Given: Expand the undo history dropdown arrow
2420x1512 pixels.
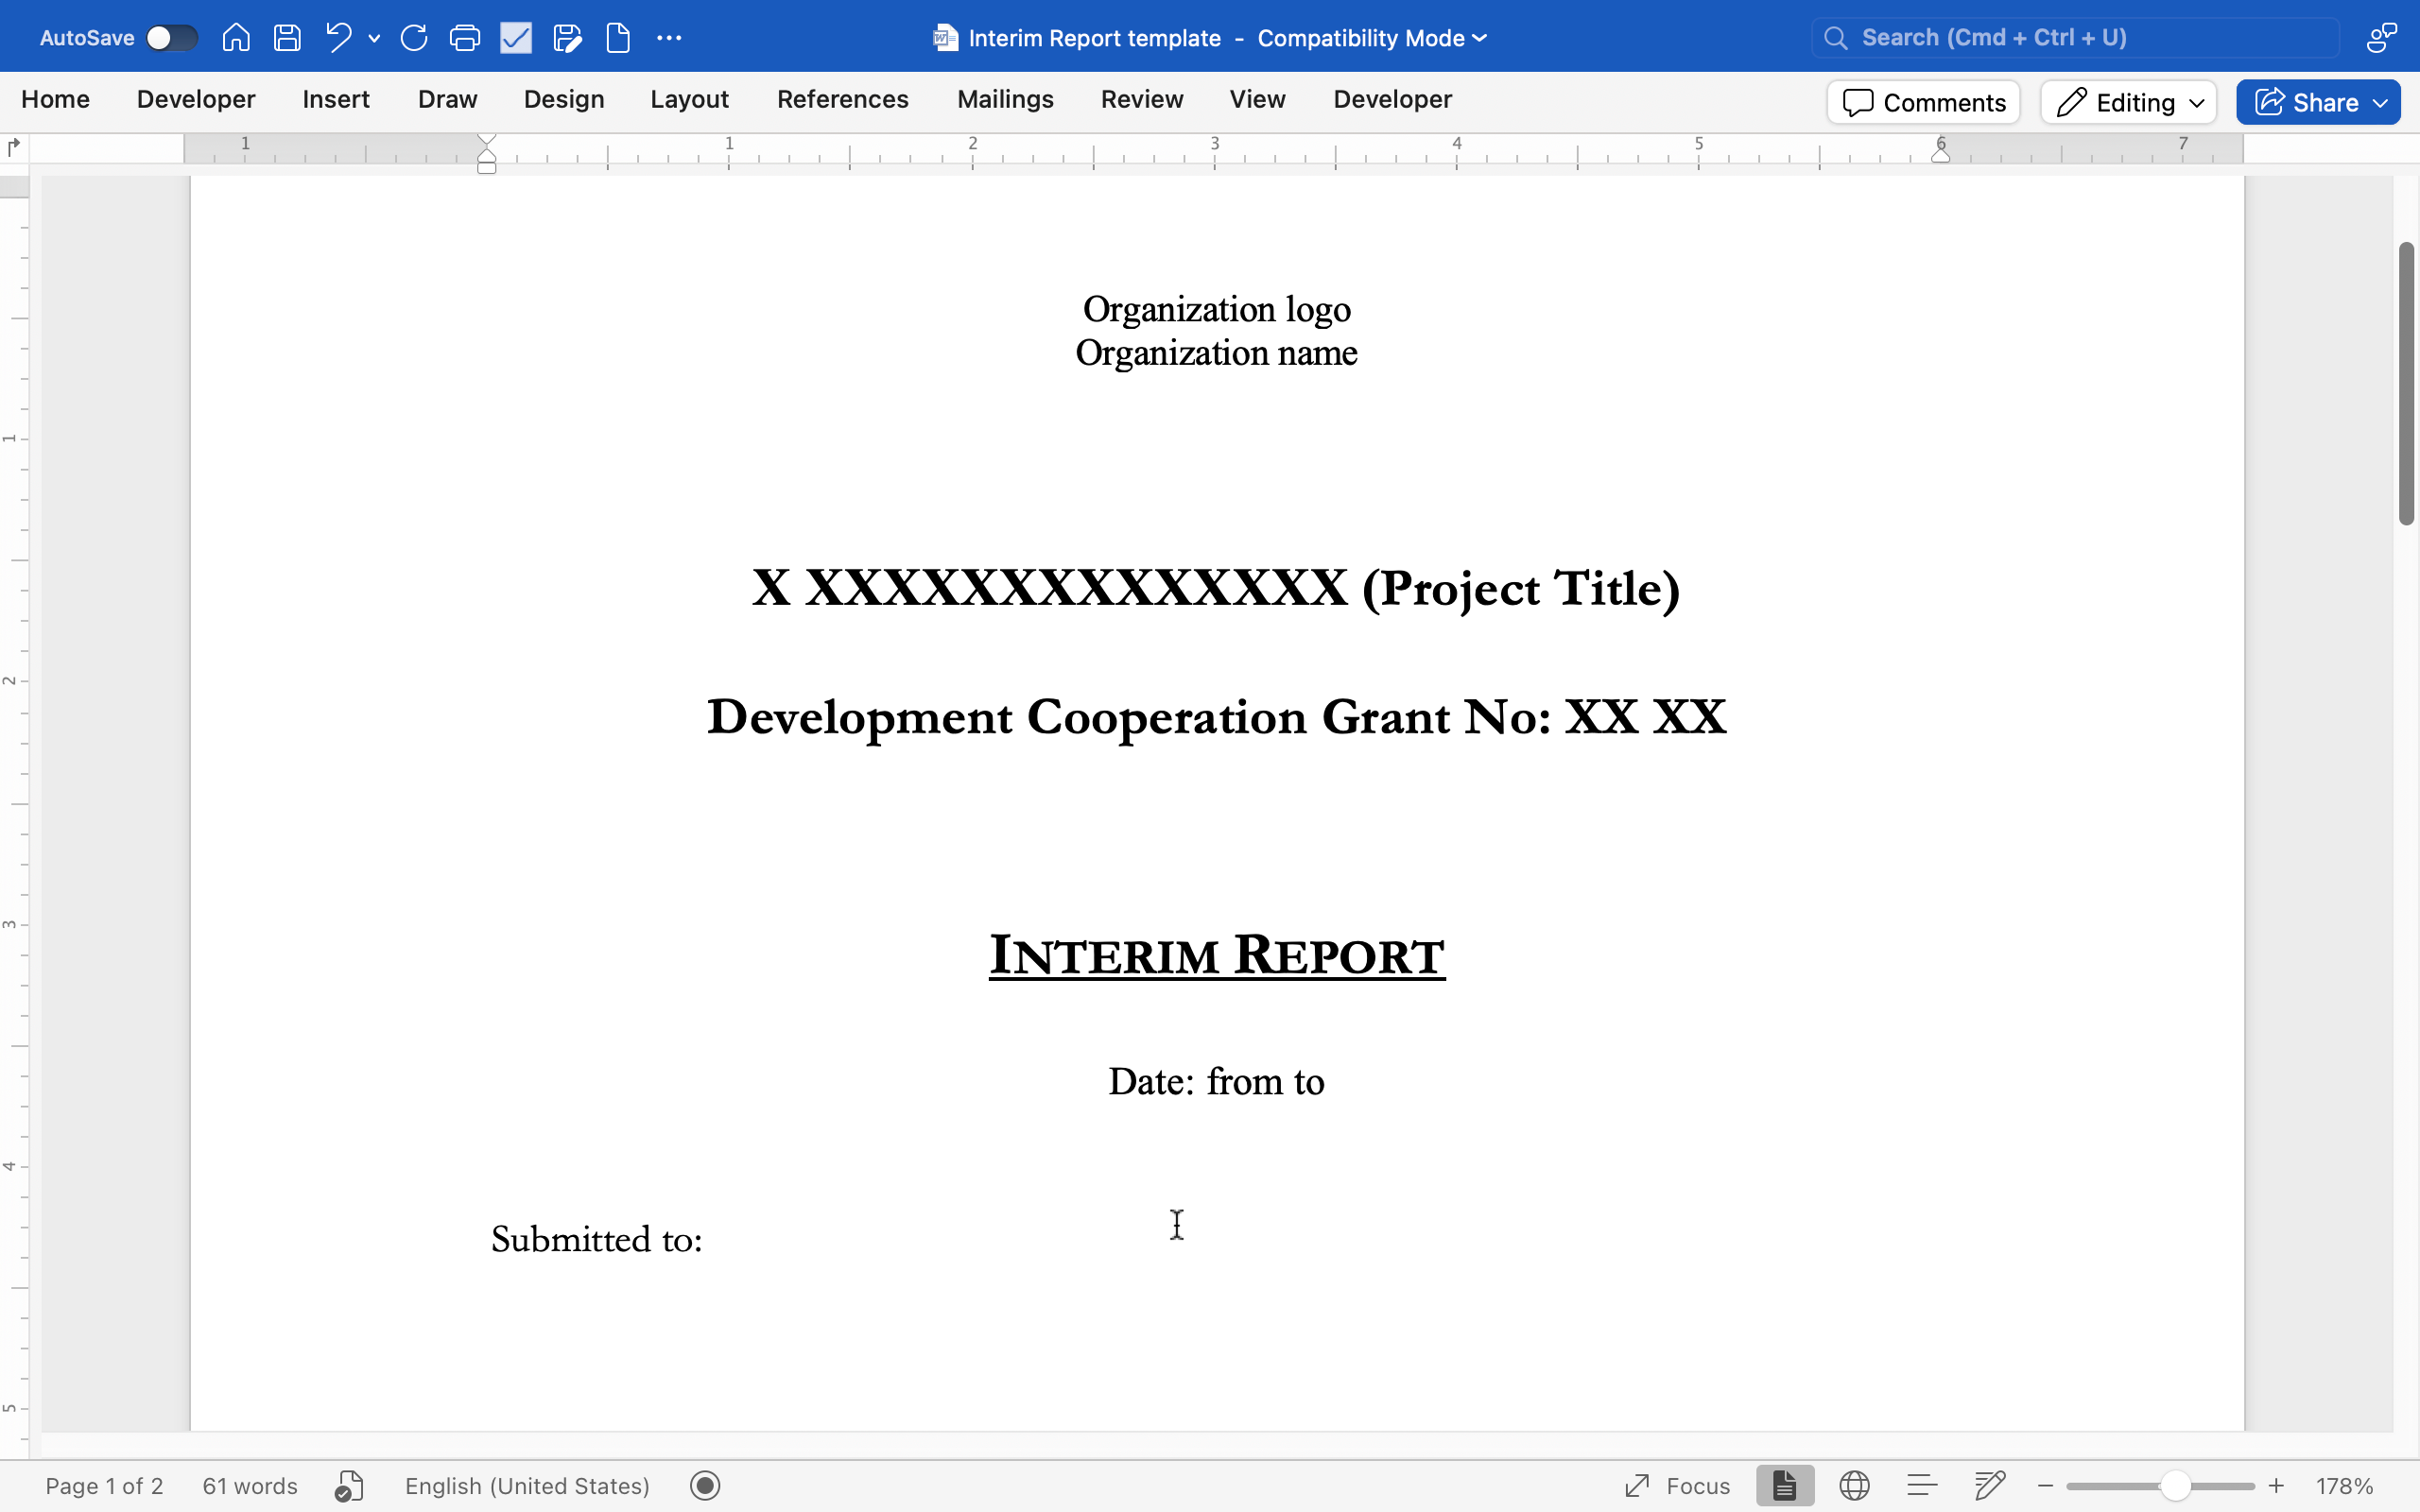Looking at the screenshot, I should coord(374,38).
